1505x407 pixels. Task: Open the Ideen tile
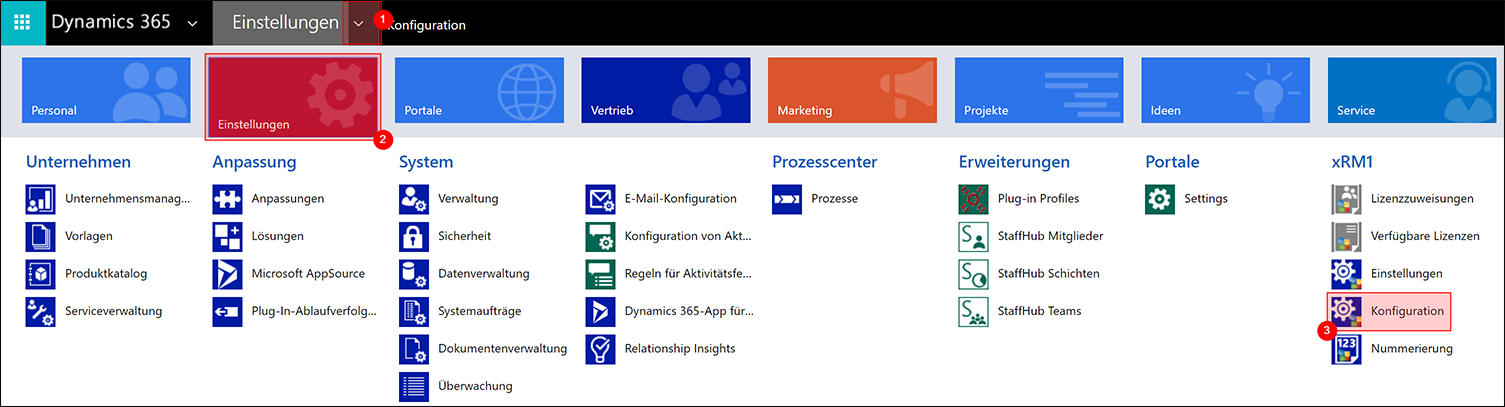pos(1226,90)
